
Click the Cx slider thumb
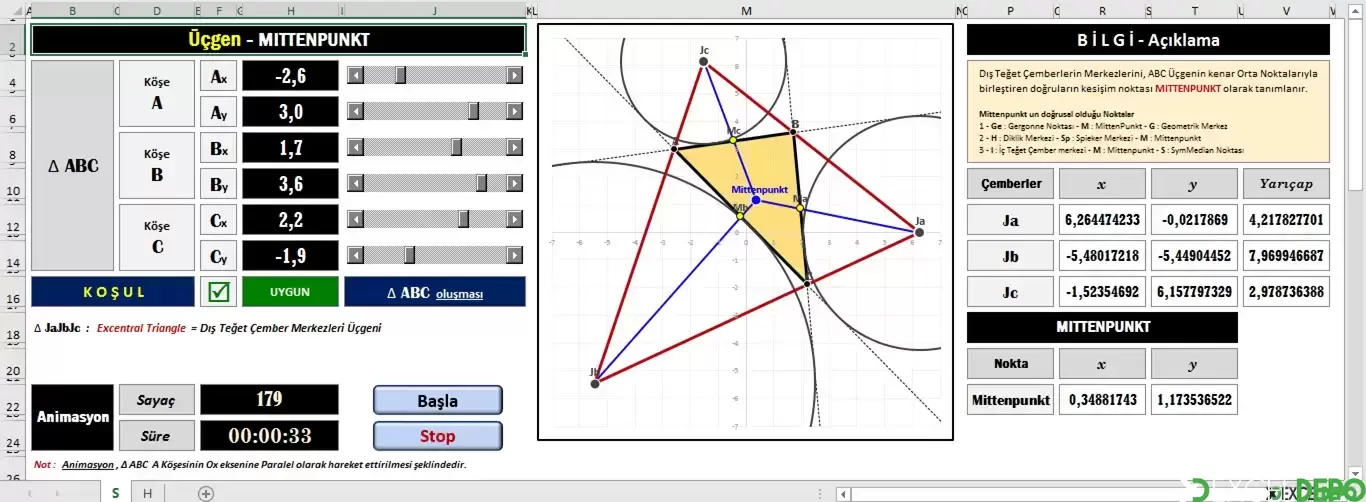point(464,219)
